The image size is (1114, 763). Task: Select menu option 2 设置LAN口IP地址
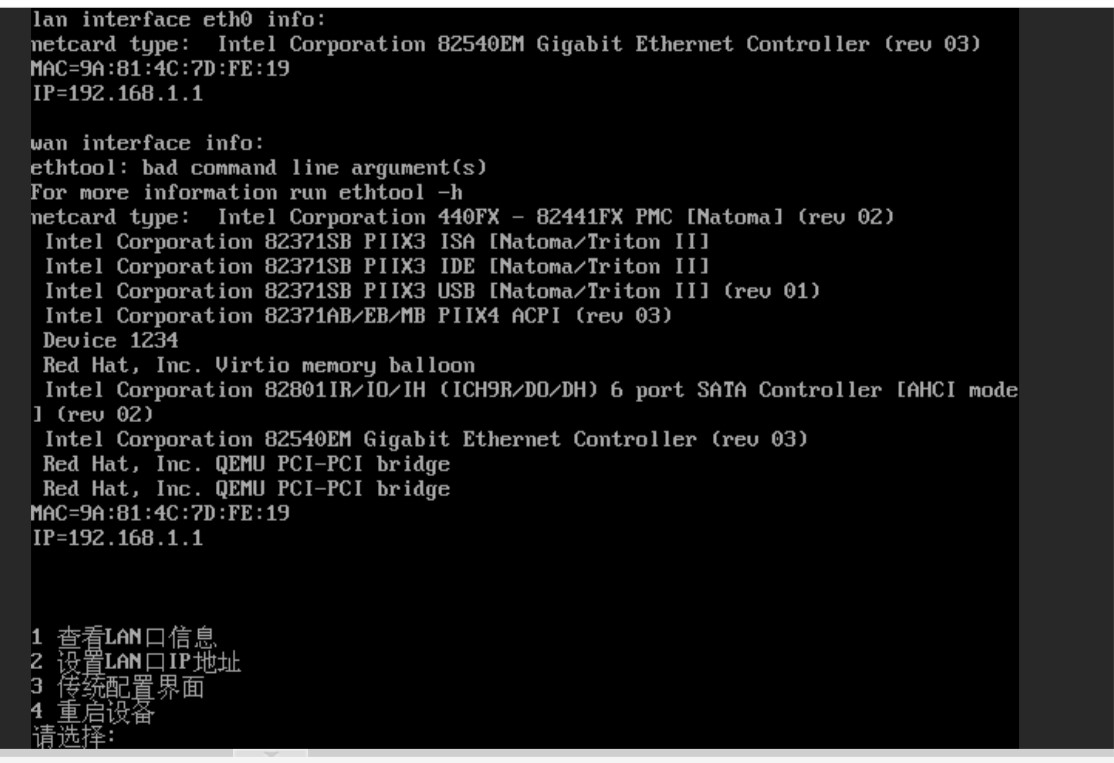136,662
